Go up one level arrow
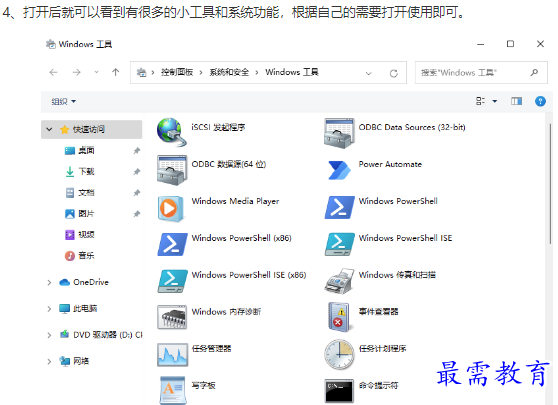Screen dimensions: 558x405 115,73
